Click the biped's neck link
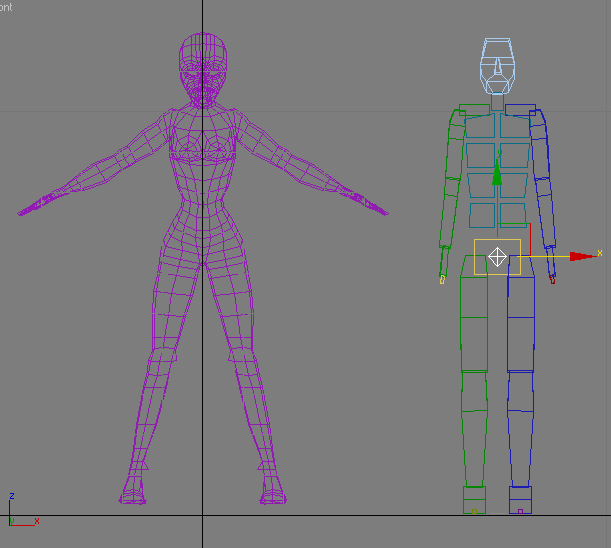The height and width of the screenshot is (548, 611). [x=497, y=101]
